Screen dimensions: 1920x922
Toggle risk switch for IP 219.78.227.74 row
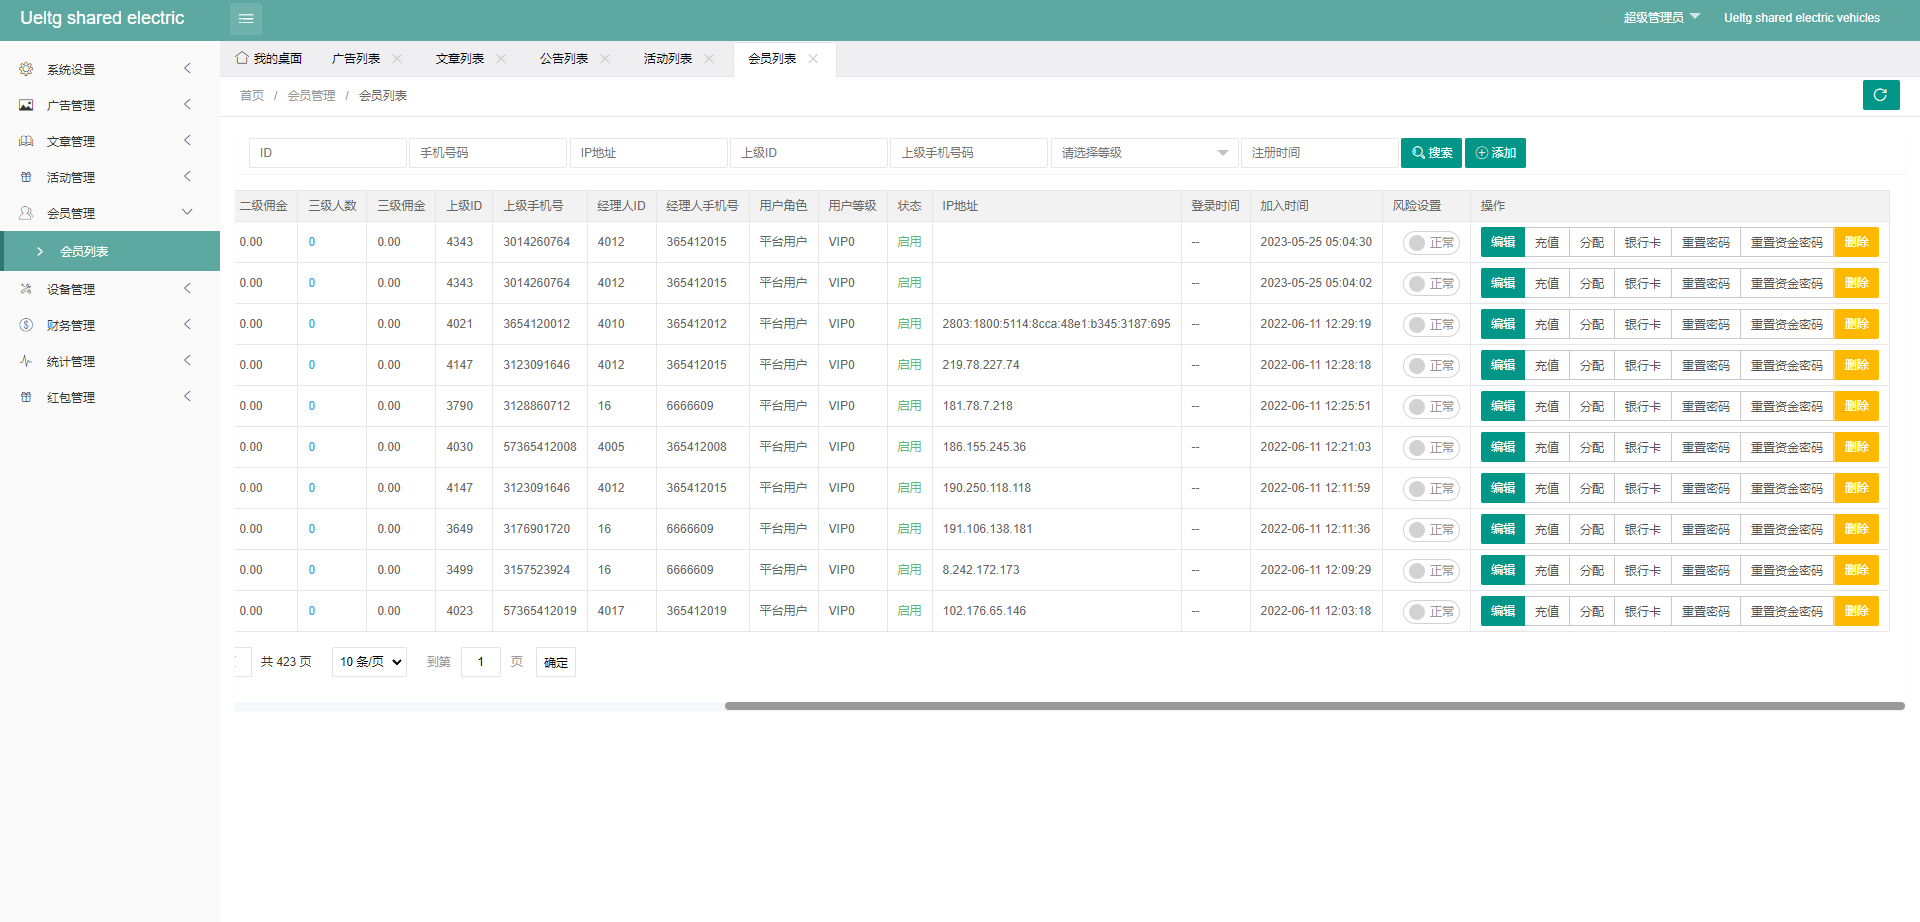click(x=1430, y=366)
